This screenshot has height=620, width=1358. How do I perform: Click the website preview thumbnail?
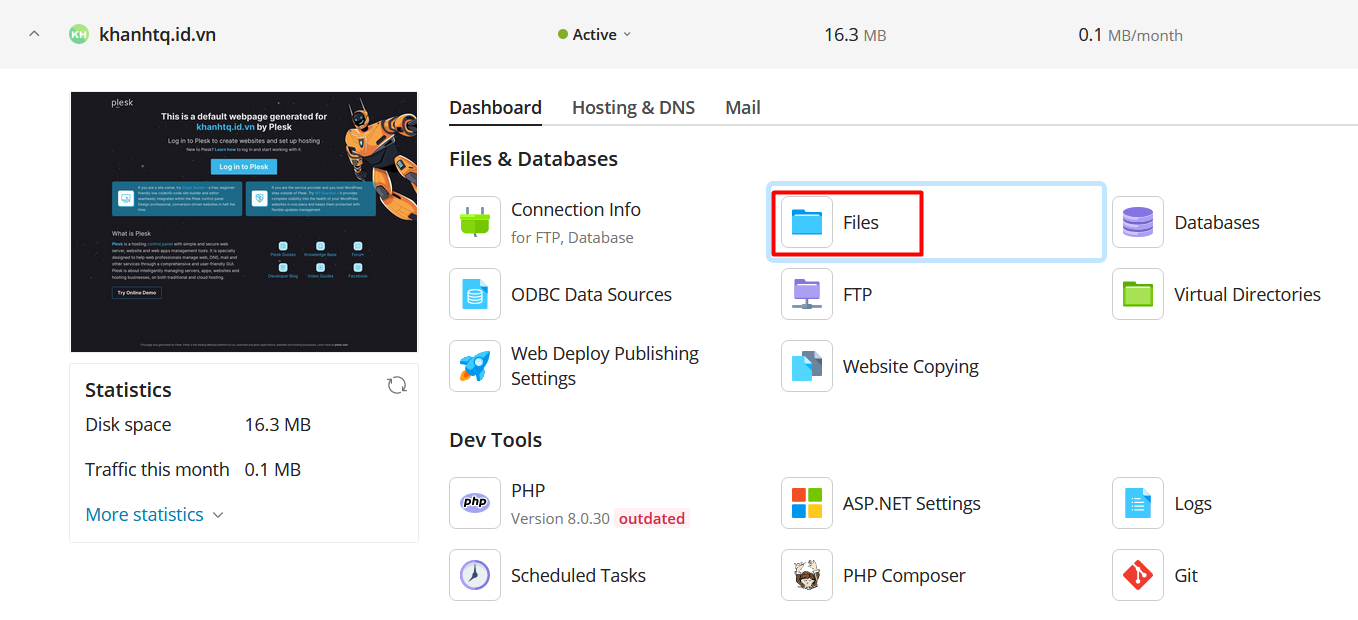(x=244, y=222)
